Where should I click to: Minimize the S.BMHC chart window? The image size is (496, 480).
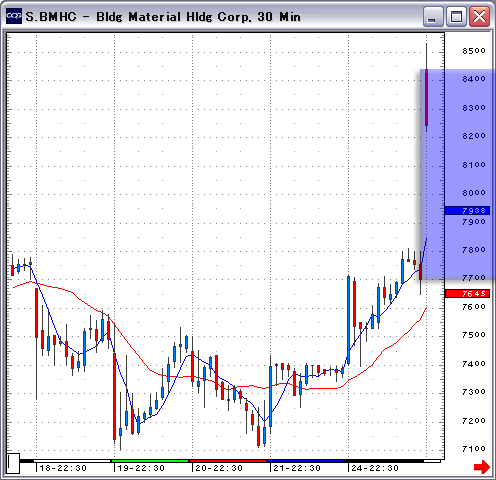pyautogui.click(x=433, y=16)
